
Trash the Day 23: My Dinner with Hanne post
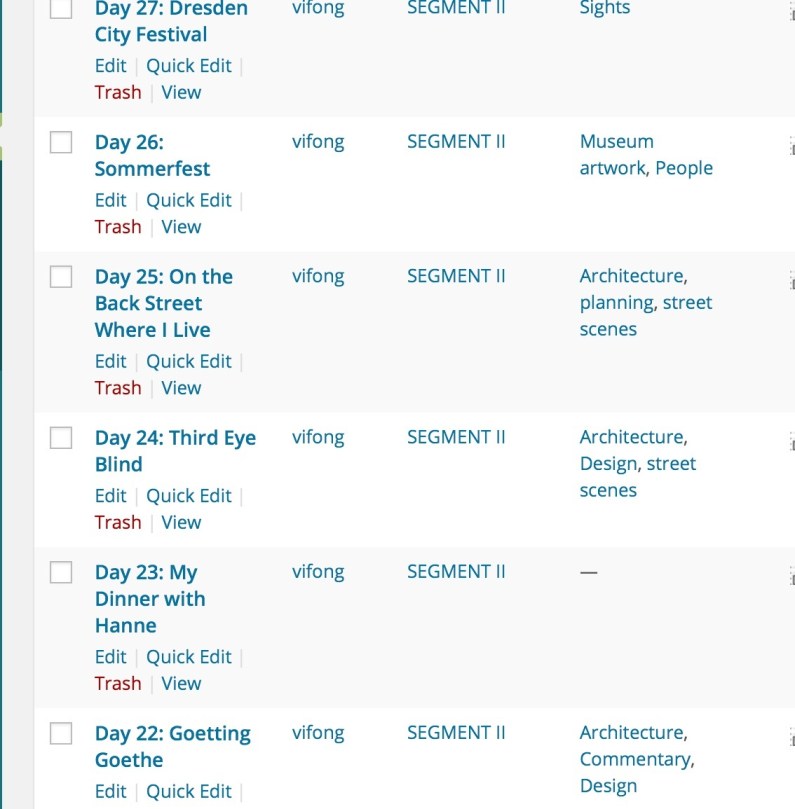click(118, 684)
